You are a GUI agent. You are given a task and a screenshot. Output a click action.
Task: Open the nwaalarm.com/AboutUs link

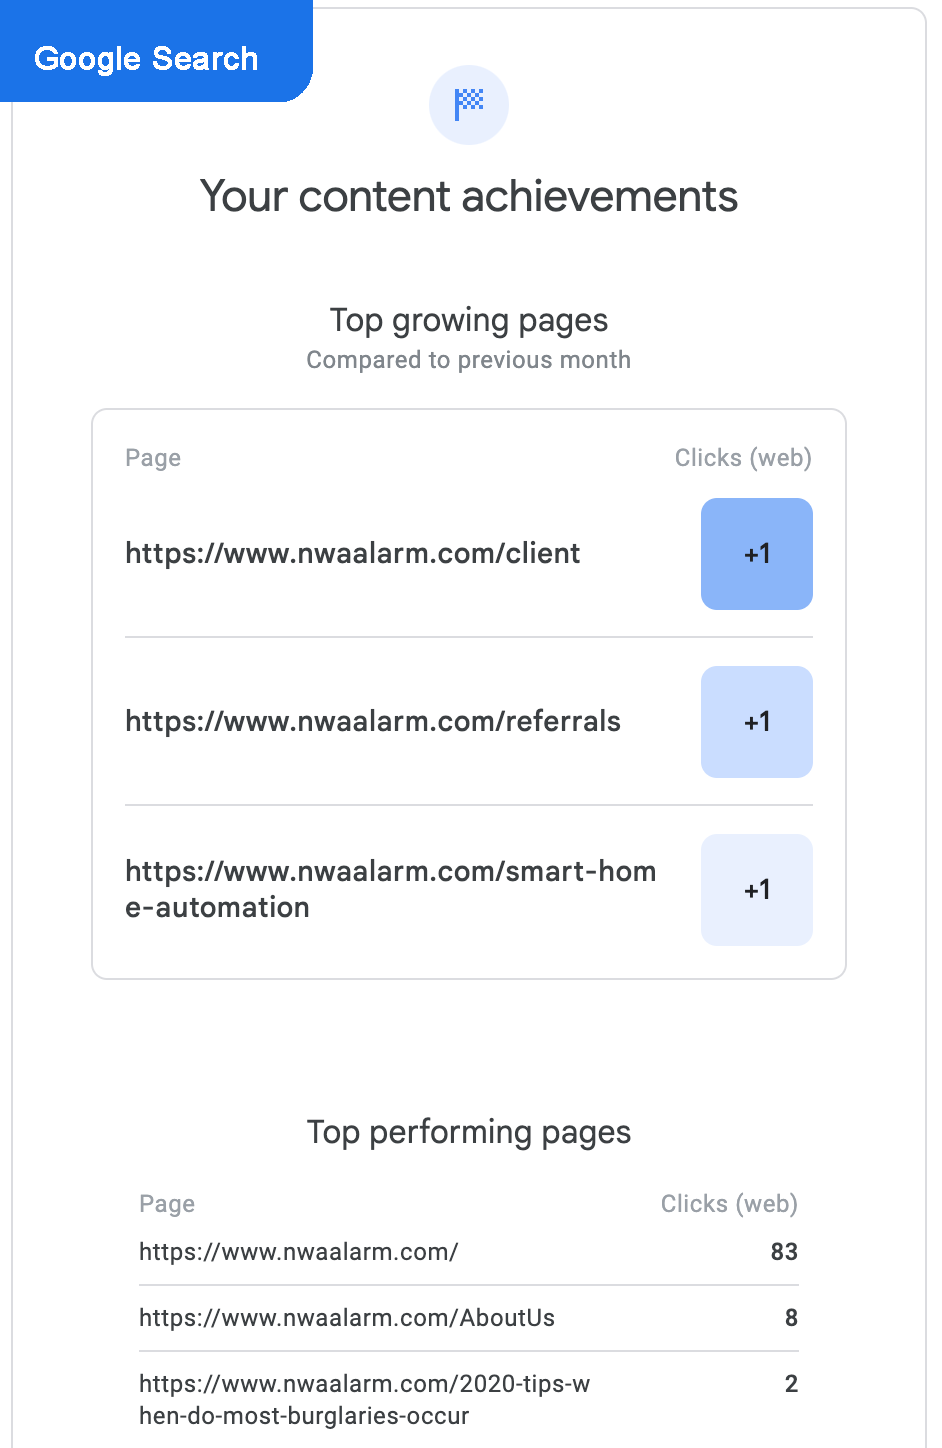(x=346, y=1318)
